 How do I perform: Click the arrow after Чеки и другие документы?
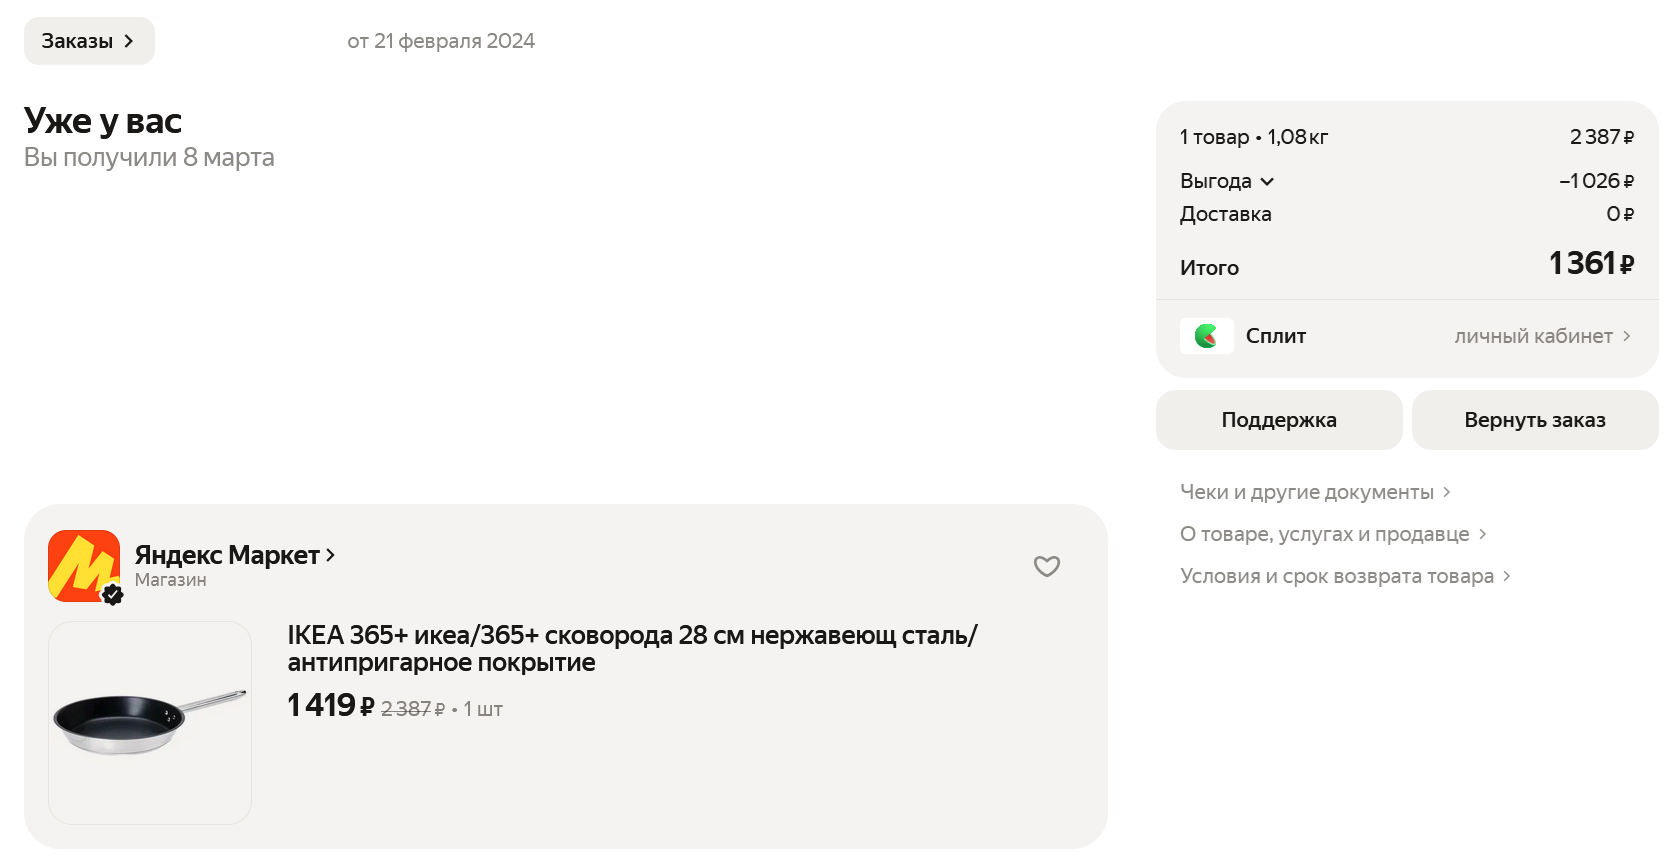1446,492
